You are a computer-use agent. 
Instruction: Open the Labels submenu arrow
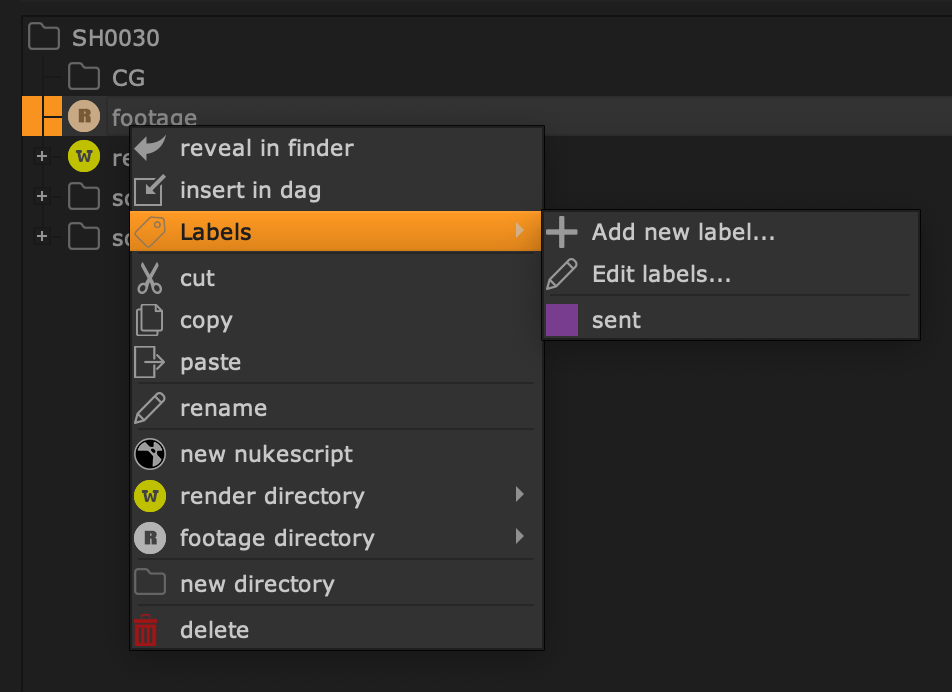click(519, 231)
